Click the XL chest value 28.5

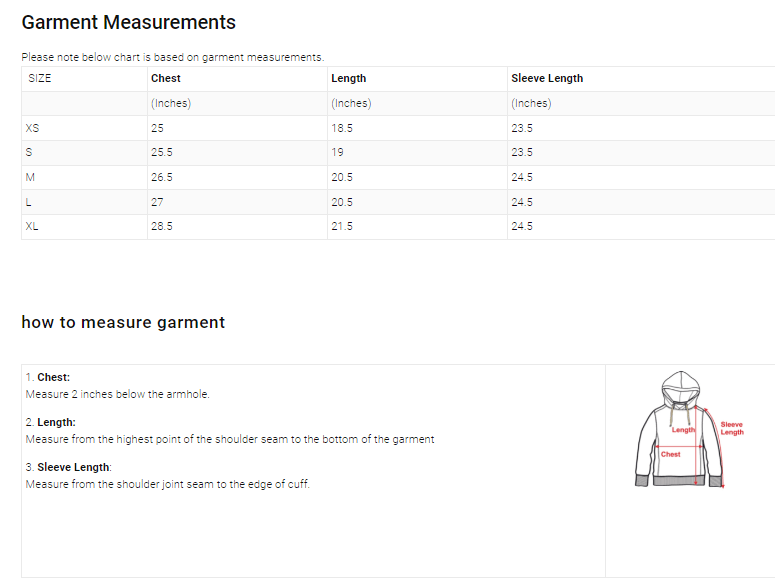tap(162, 226)
